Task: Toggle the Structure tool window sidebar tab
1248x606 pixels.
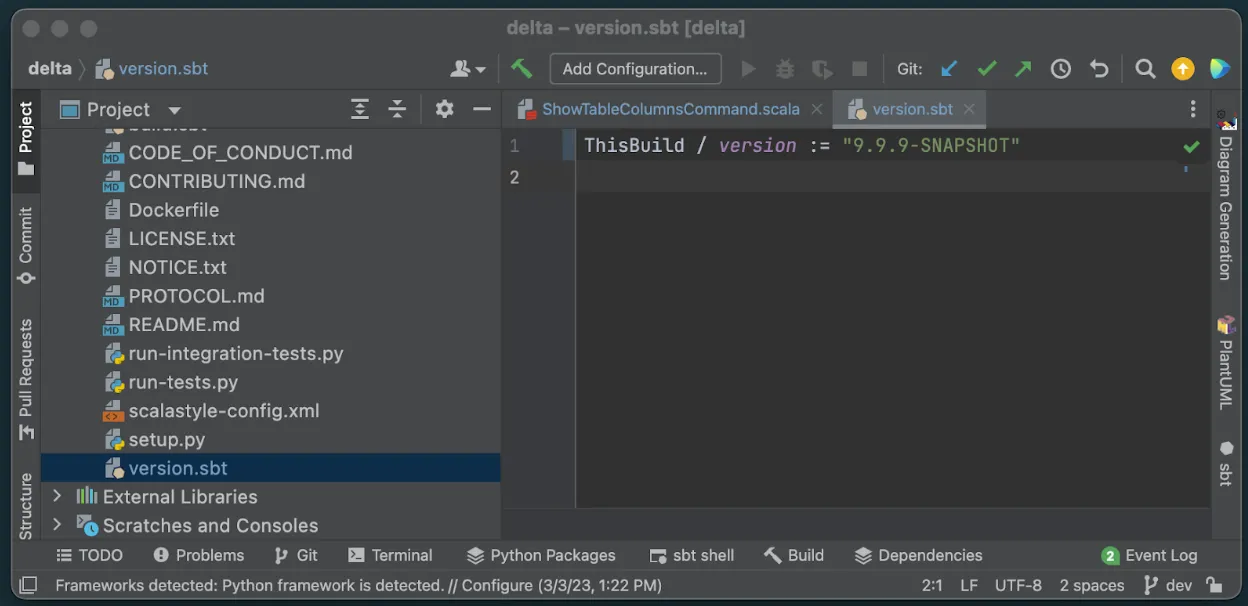Action: (26, 505)
